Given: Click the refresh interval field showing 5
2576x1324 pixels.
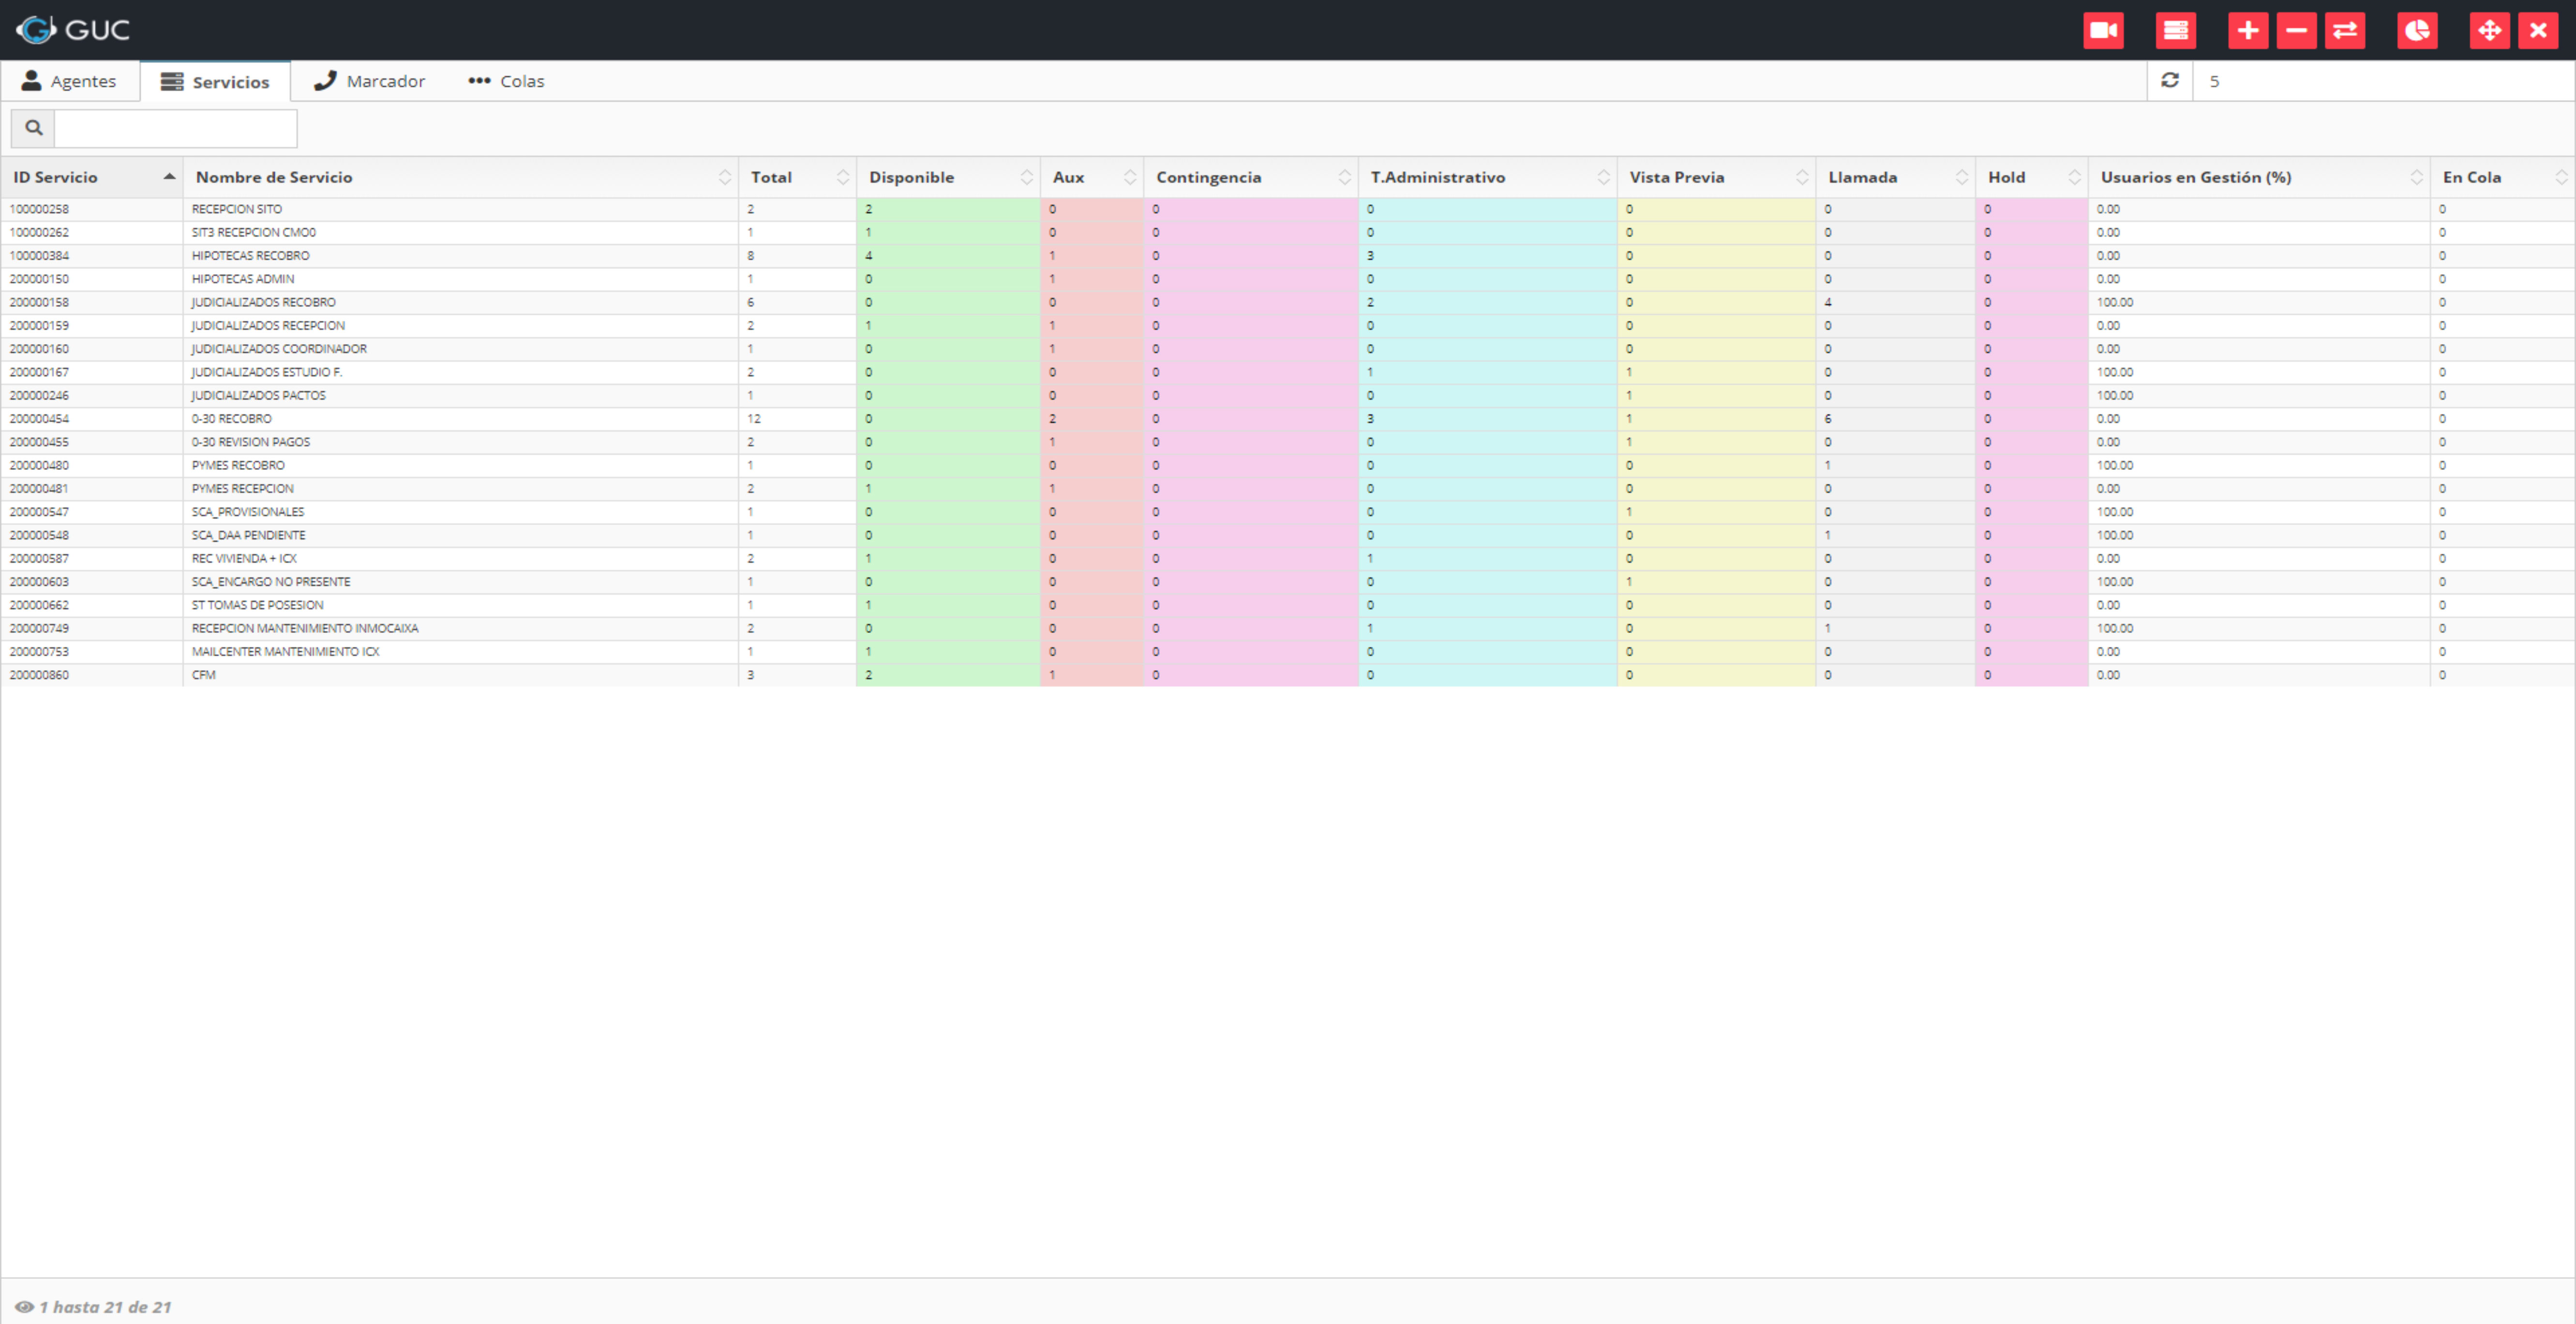Looking at the screenshot, I should pos(2383,81).
